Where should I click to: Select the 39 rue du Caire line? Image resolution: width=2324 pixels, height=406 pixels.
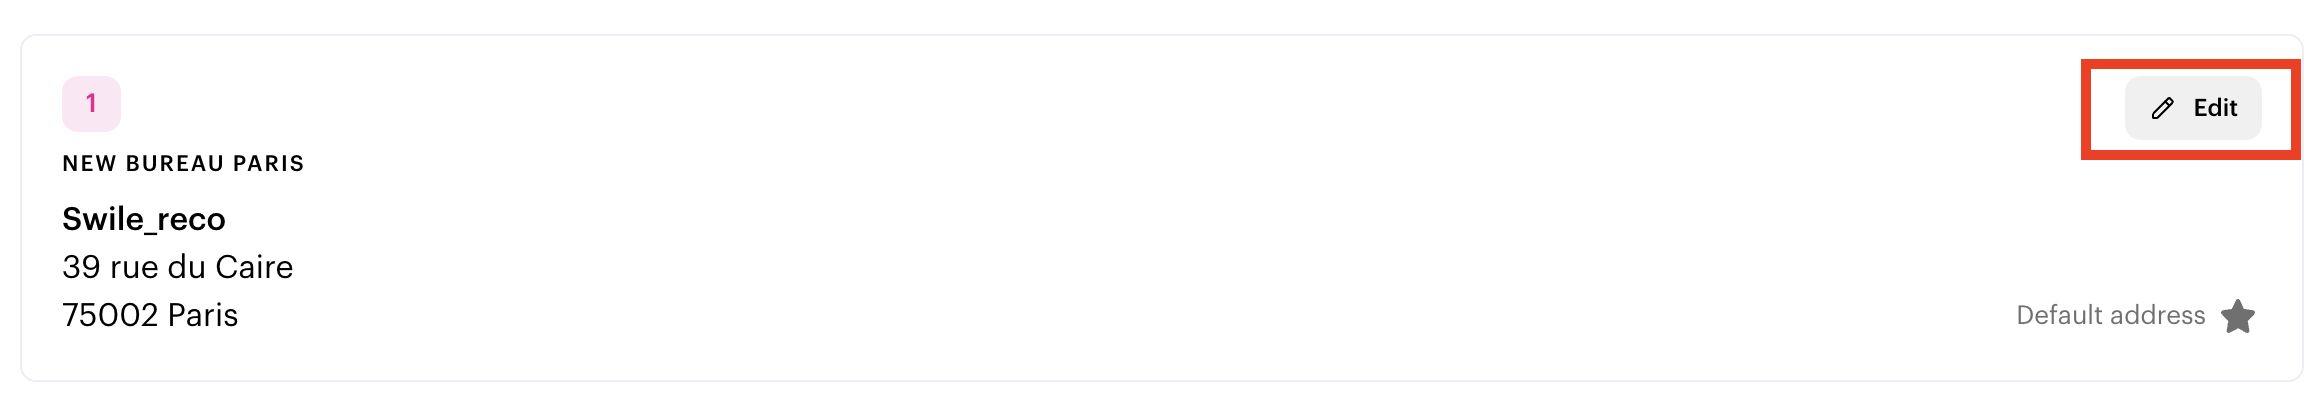click(x=178, y=267)
